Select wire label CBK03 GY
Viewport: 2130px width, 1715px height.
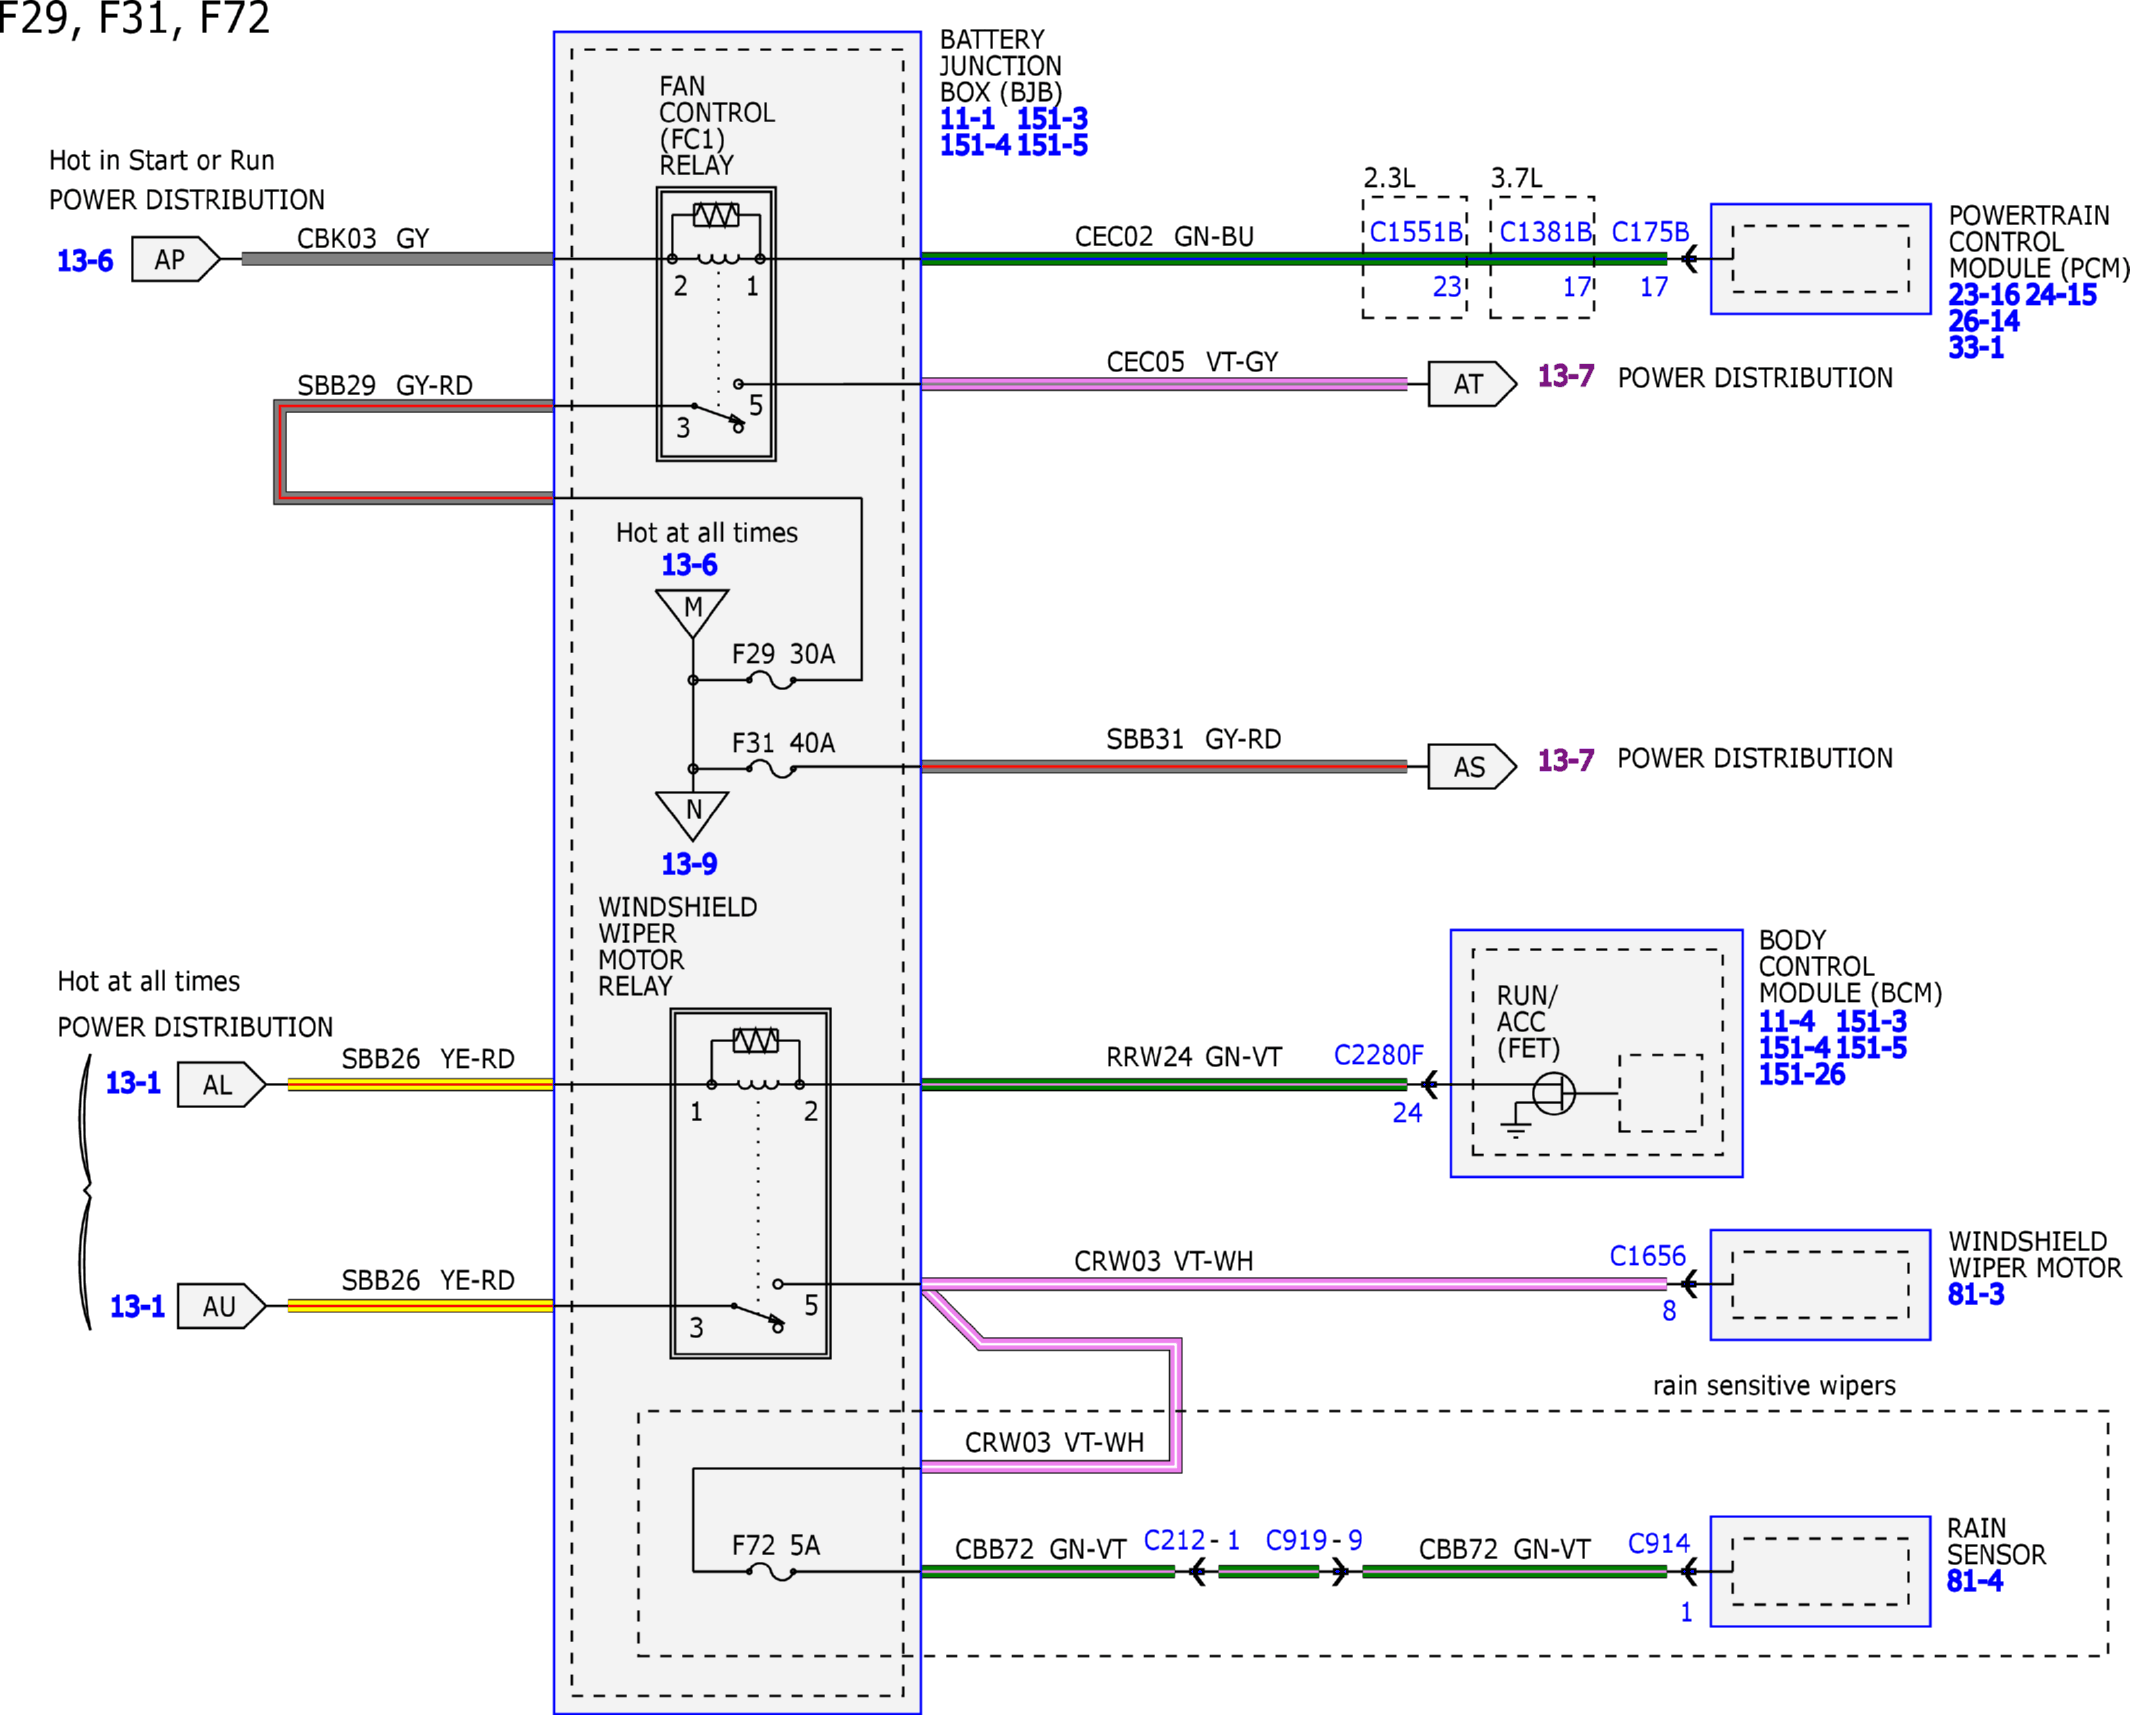363,239
